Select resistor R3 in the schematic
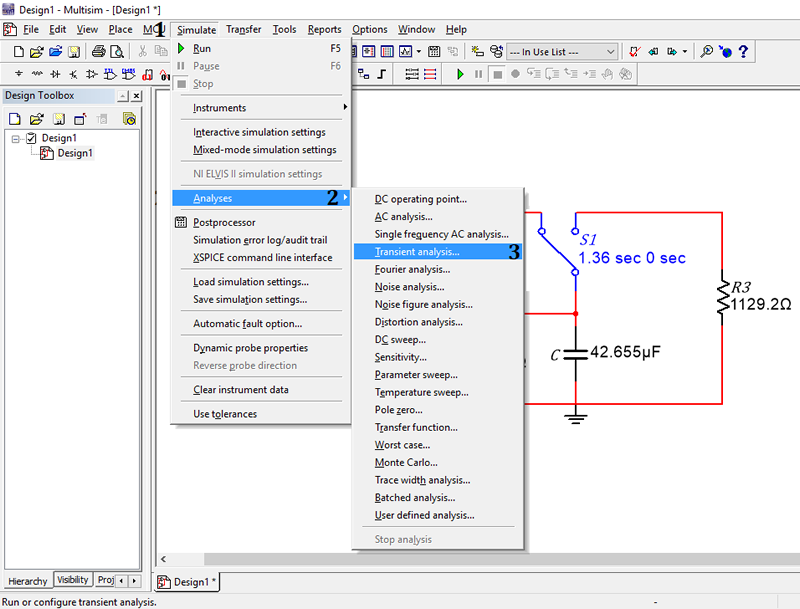The width and height of the screenshot is (800, 609). pyautogui.click(x=723, y=299)
